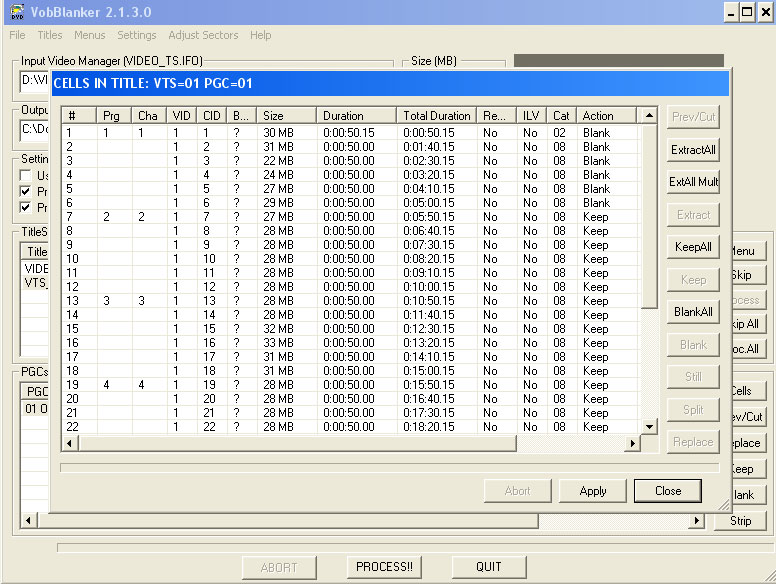Click the list scroll down arrow
This screenshot has width=776, height=584.
coord(649,426)
